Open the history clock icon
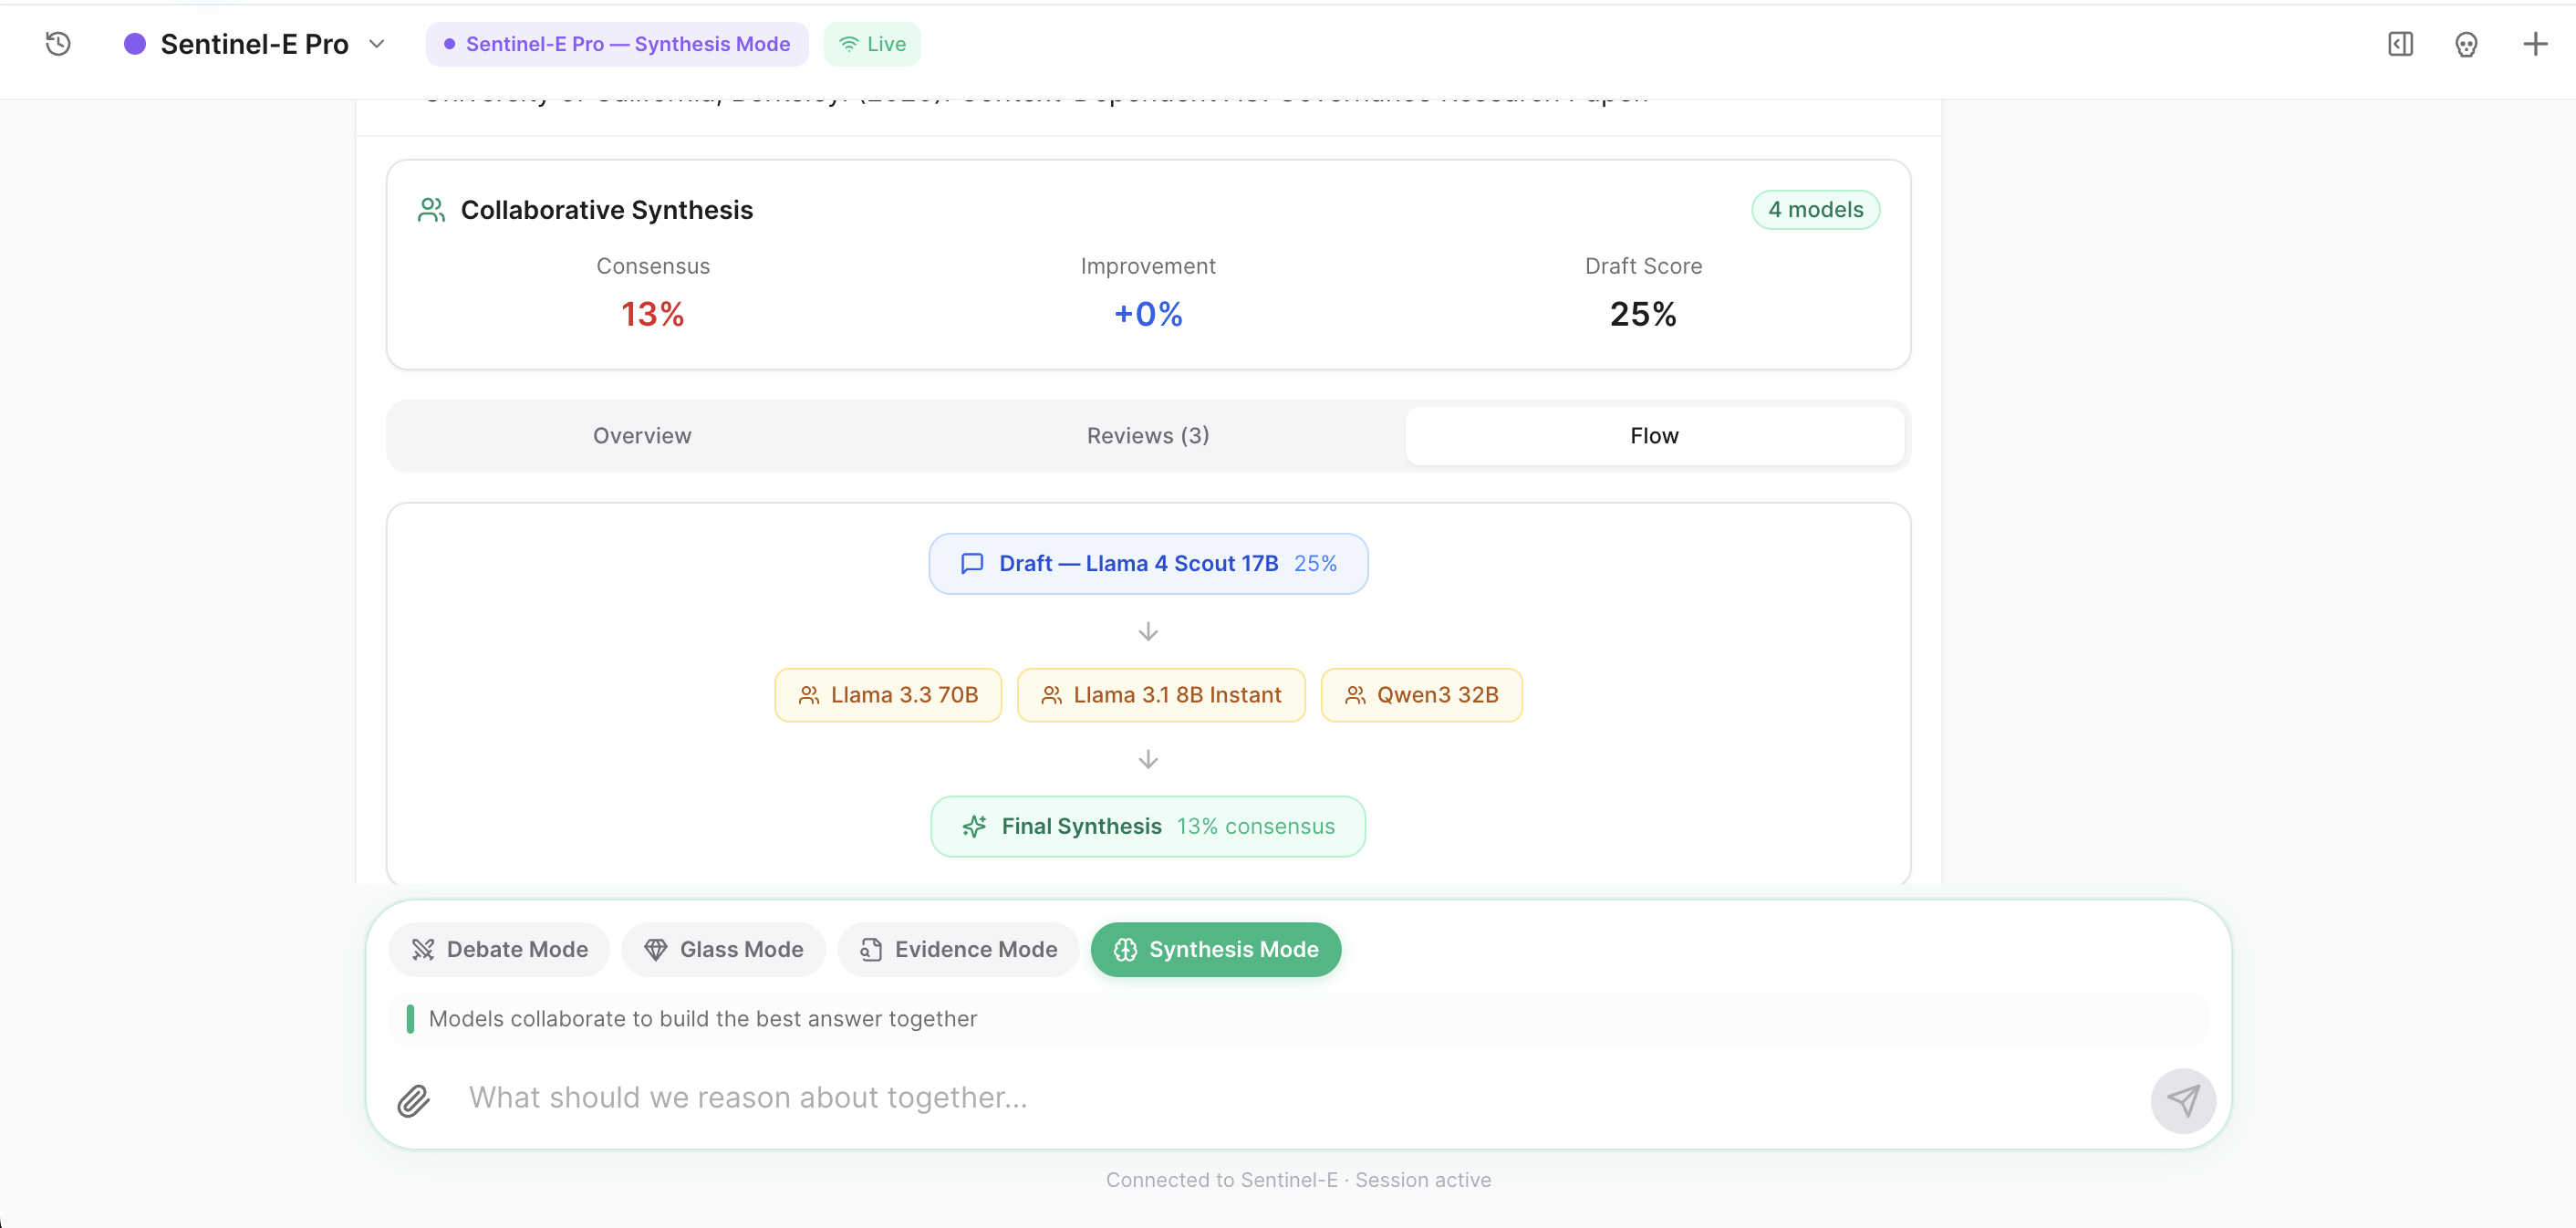Image resolution: width=2576 pixels, height=1228 pixels. [x=58, y=44]
